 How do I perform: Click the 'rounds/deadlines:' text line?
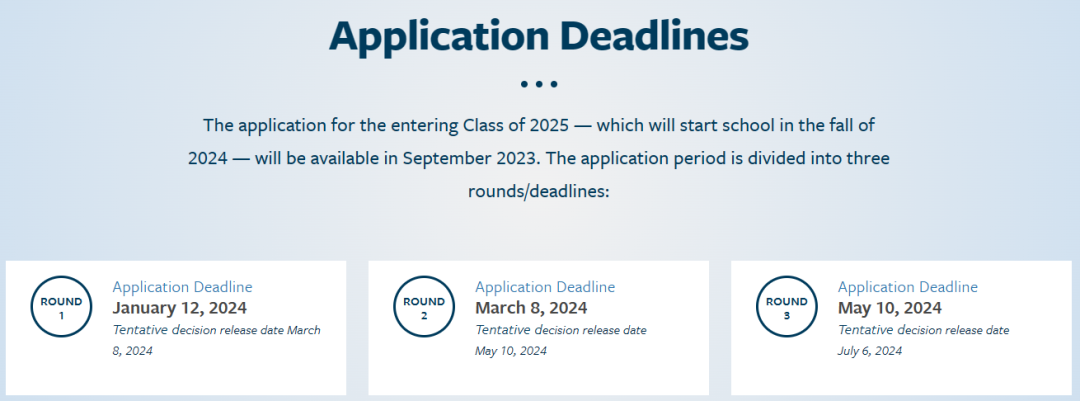(x=539, y=191)
